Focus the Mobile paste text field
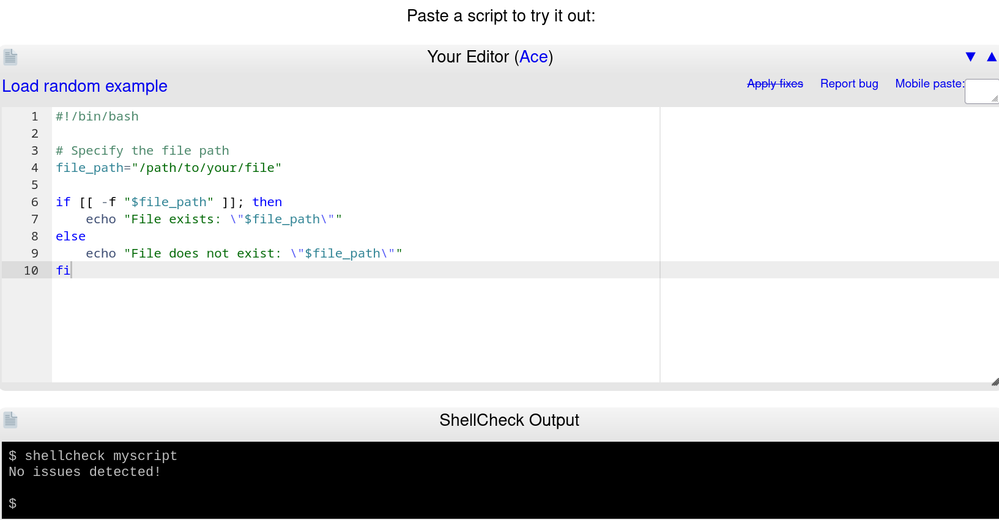Image resolution: width=999 pixels, height=520 pixels. [980, 91]
